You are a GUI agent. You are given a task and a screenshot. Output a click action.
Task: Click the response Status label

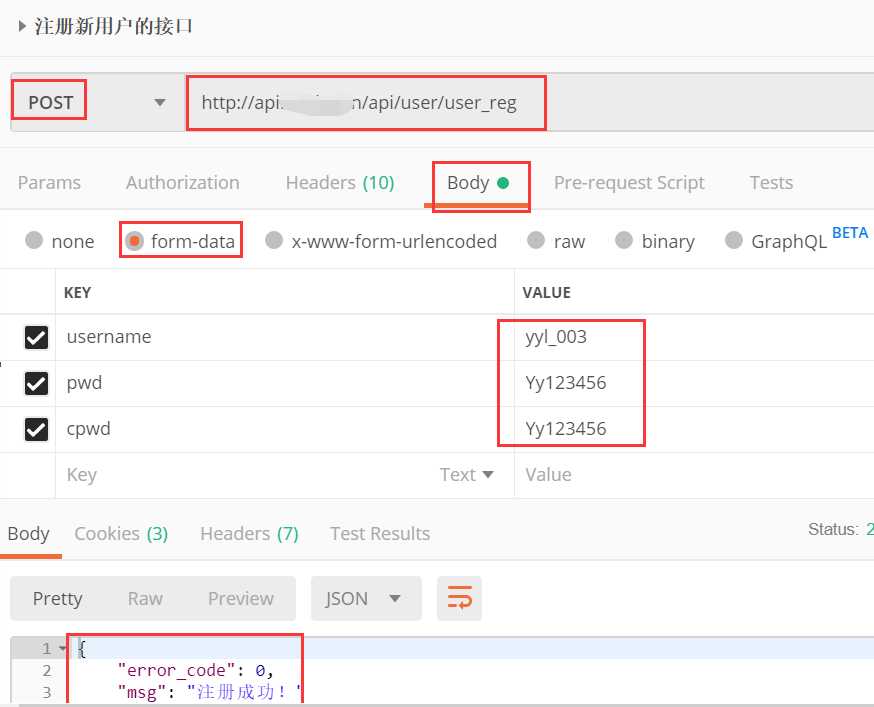[x=833, y=530]
